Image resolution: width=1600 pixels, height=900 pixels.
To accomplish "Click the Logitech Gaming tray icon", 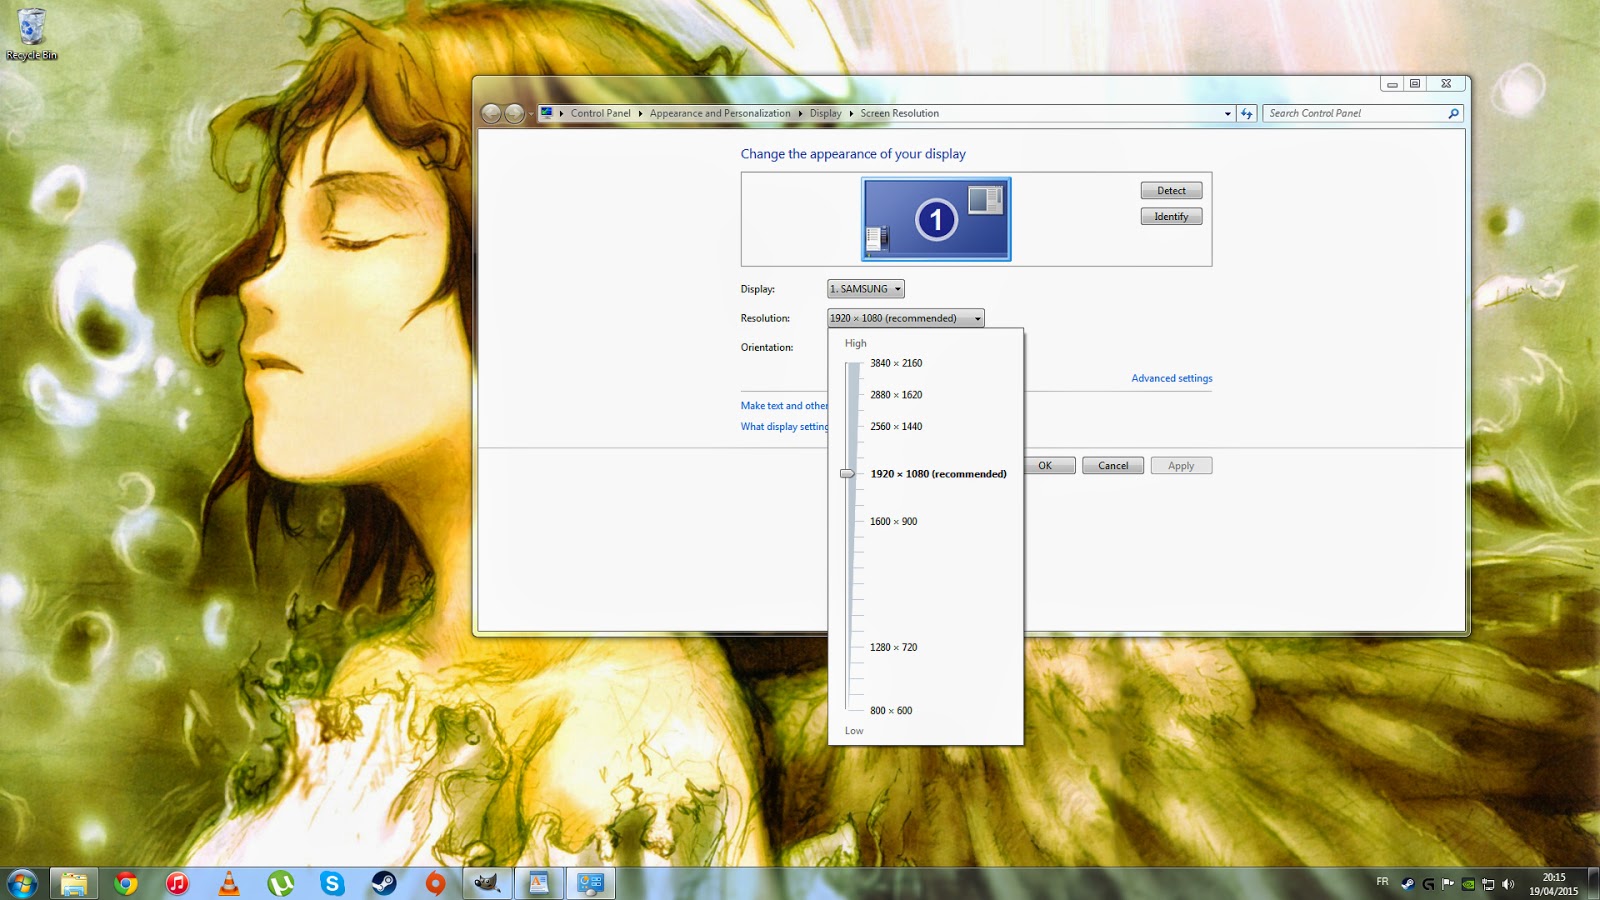I will [x=1428, y=884].
